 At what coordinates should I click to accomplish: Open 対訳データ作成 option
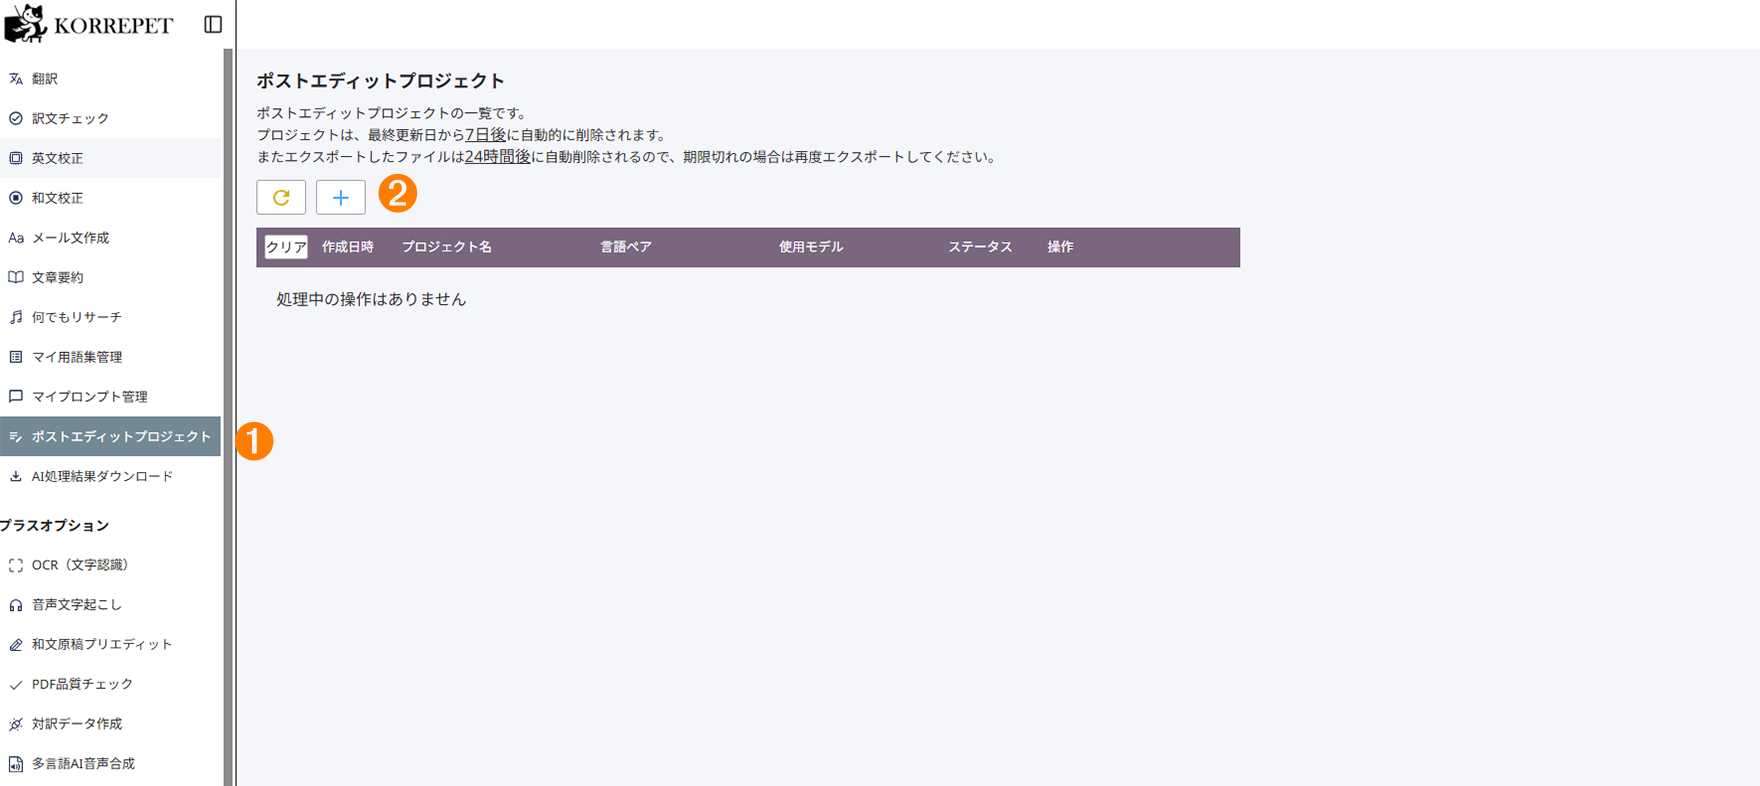click(x=110, y=724)
